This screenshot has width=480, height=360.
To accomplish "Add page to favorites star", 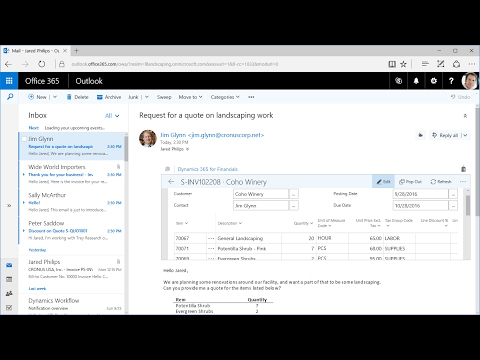I will pyautogui.click(x=403, y=64).
